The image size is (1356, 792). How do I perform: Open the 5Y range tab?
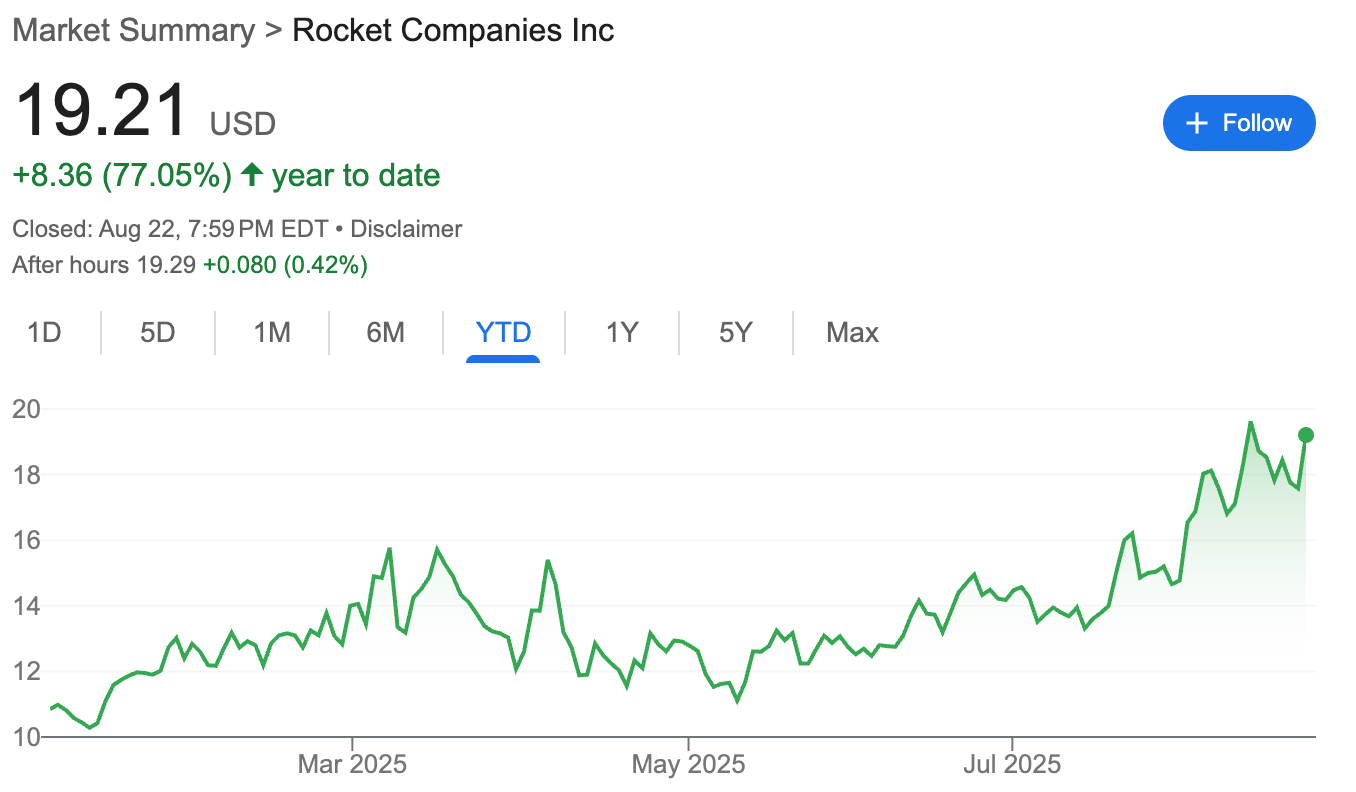(x=735, y=332)
